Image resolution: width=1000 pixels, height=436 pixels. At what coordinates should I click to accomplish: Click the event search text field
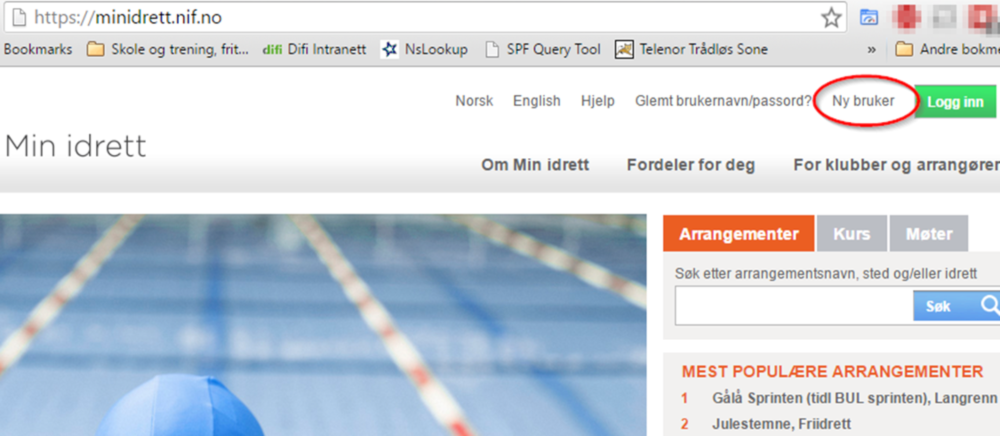pyautogui.click(x=794, y=305)
